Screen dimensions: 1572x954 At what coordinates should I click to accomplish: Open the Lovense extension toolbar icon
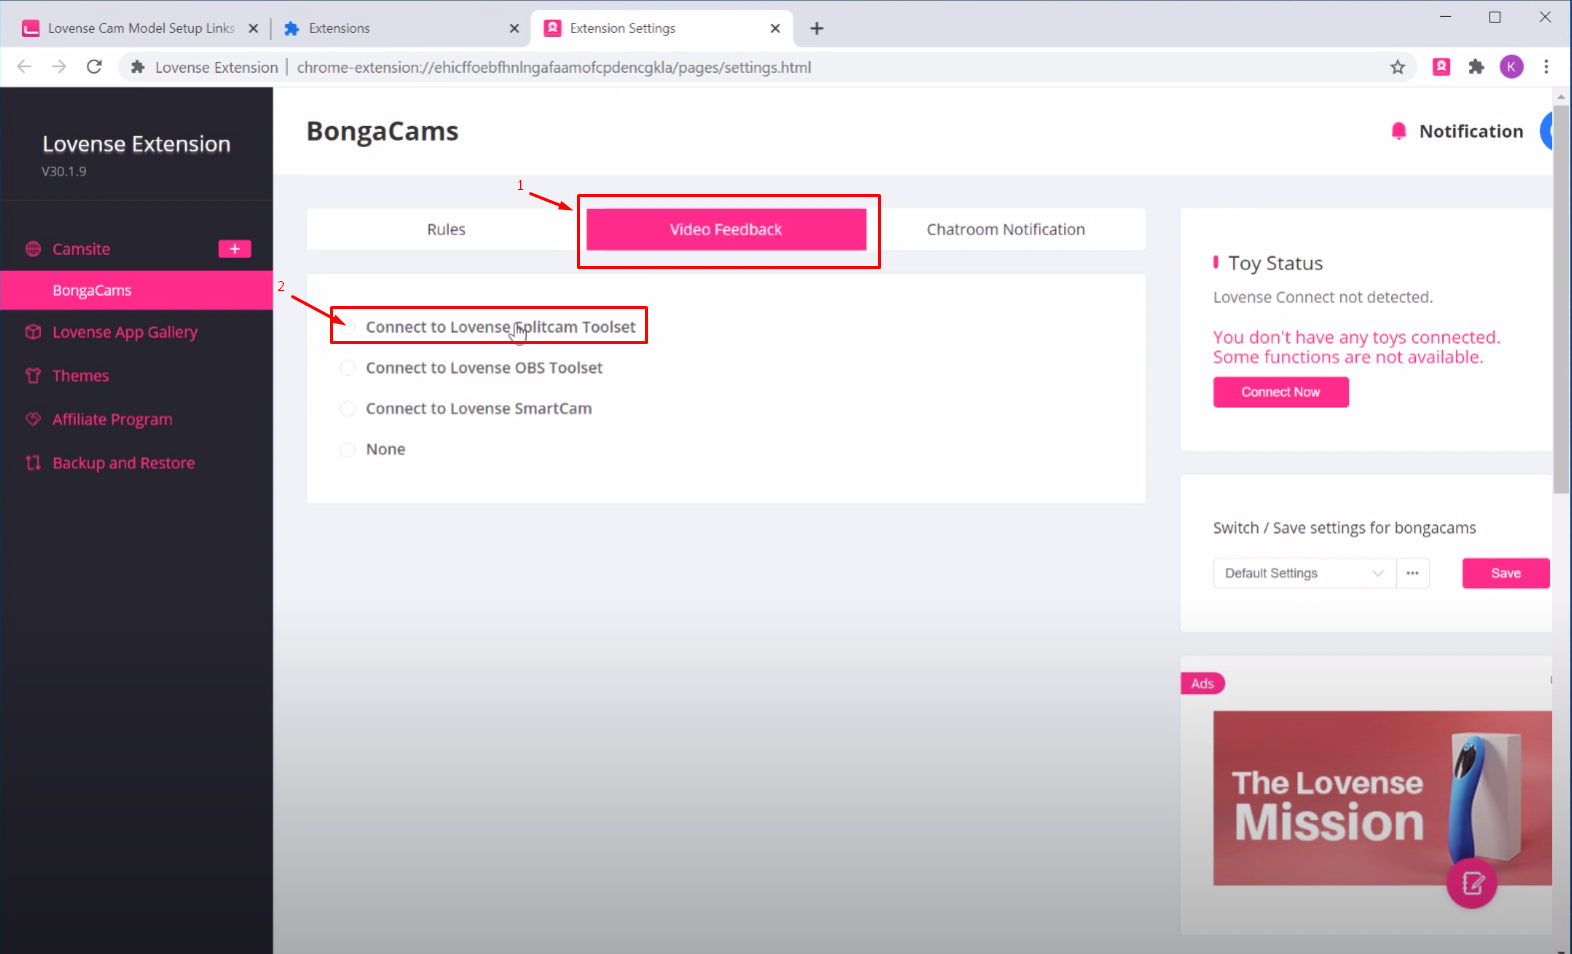tap(1441, 67)
